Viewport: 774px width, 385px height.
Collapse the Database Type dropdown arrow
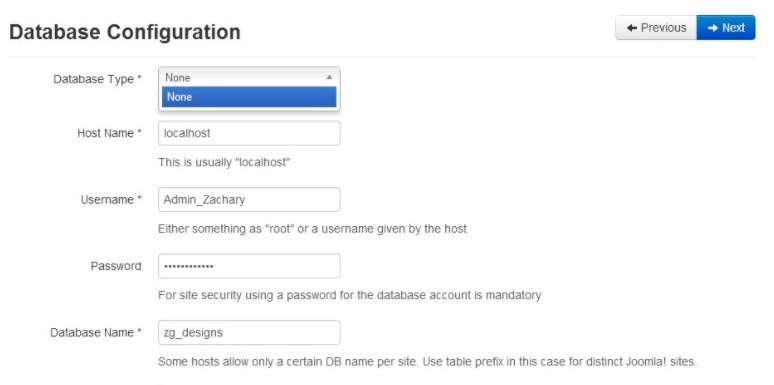(329, 77)
